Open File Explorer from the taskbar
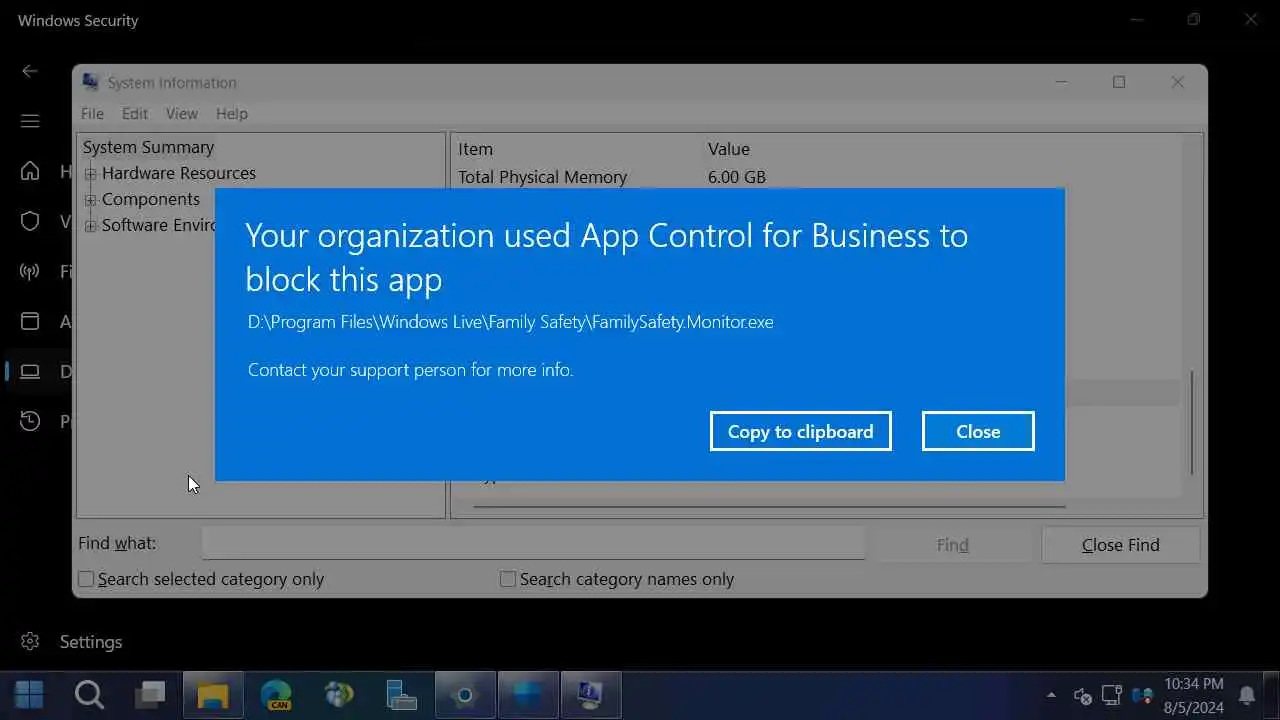The width and height of the screenshot is (1280, 720). click(x=213, y=694)
